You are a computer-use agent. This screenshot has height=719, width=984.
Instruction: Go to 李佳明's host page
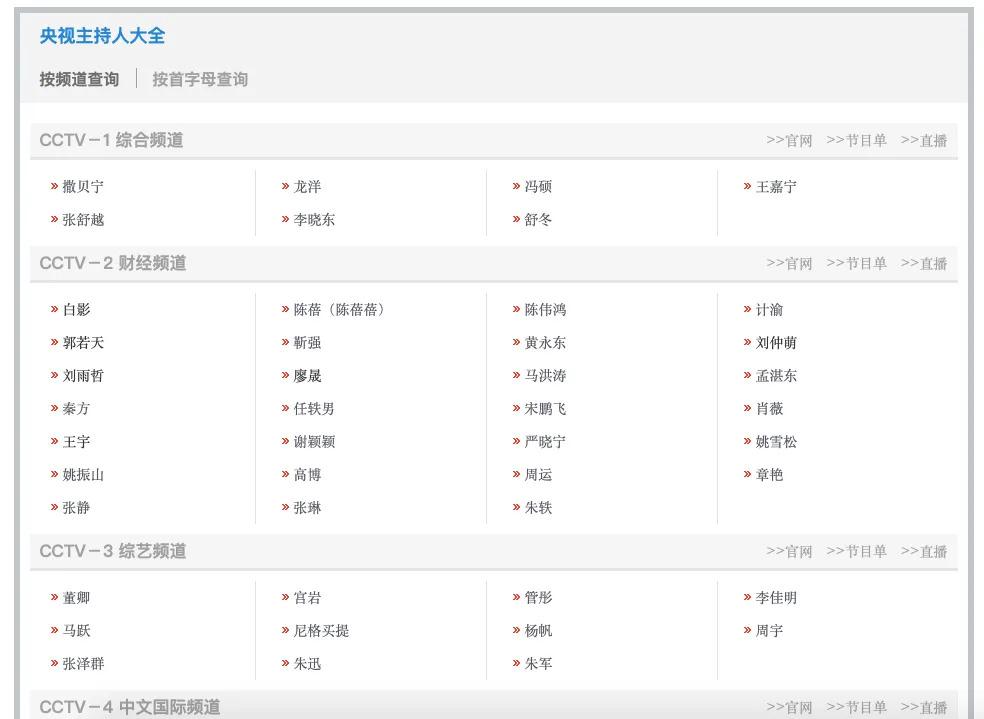click(x=776, y=597)
